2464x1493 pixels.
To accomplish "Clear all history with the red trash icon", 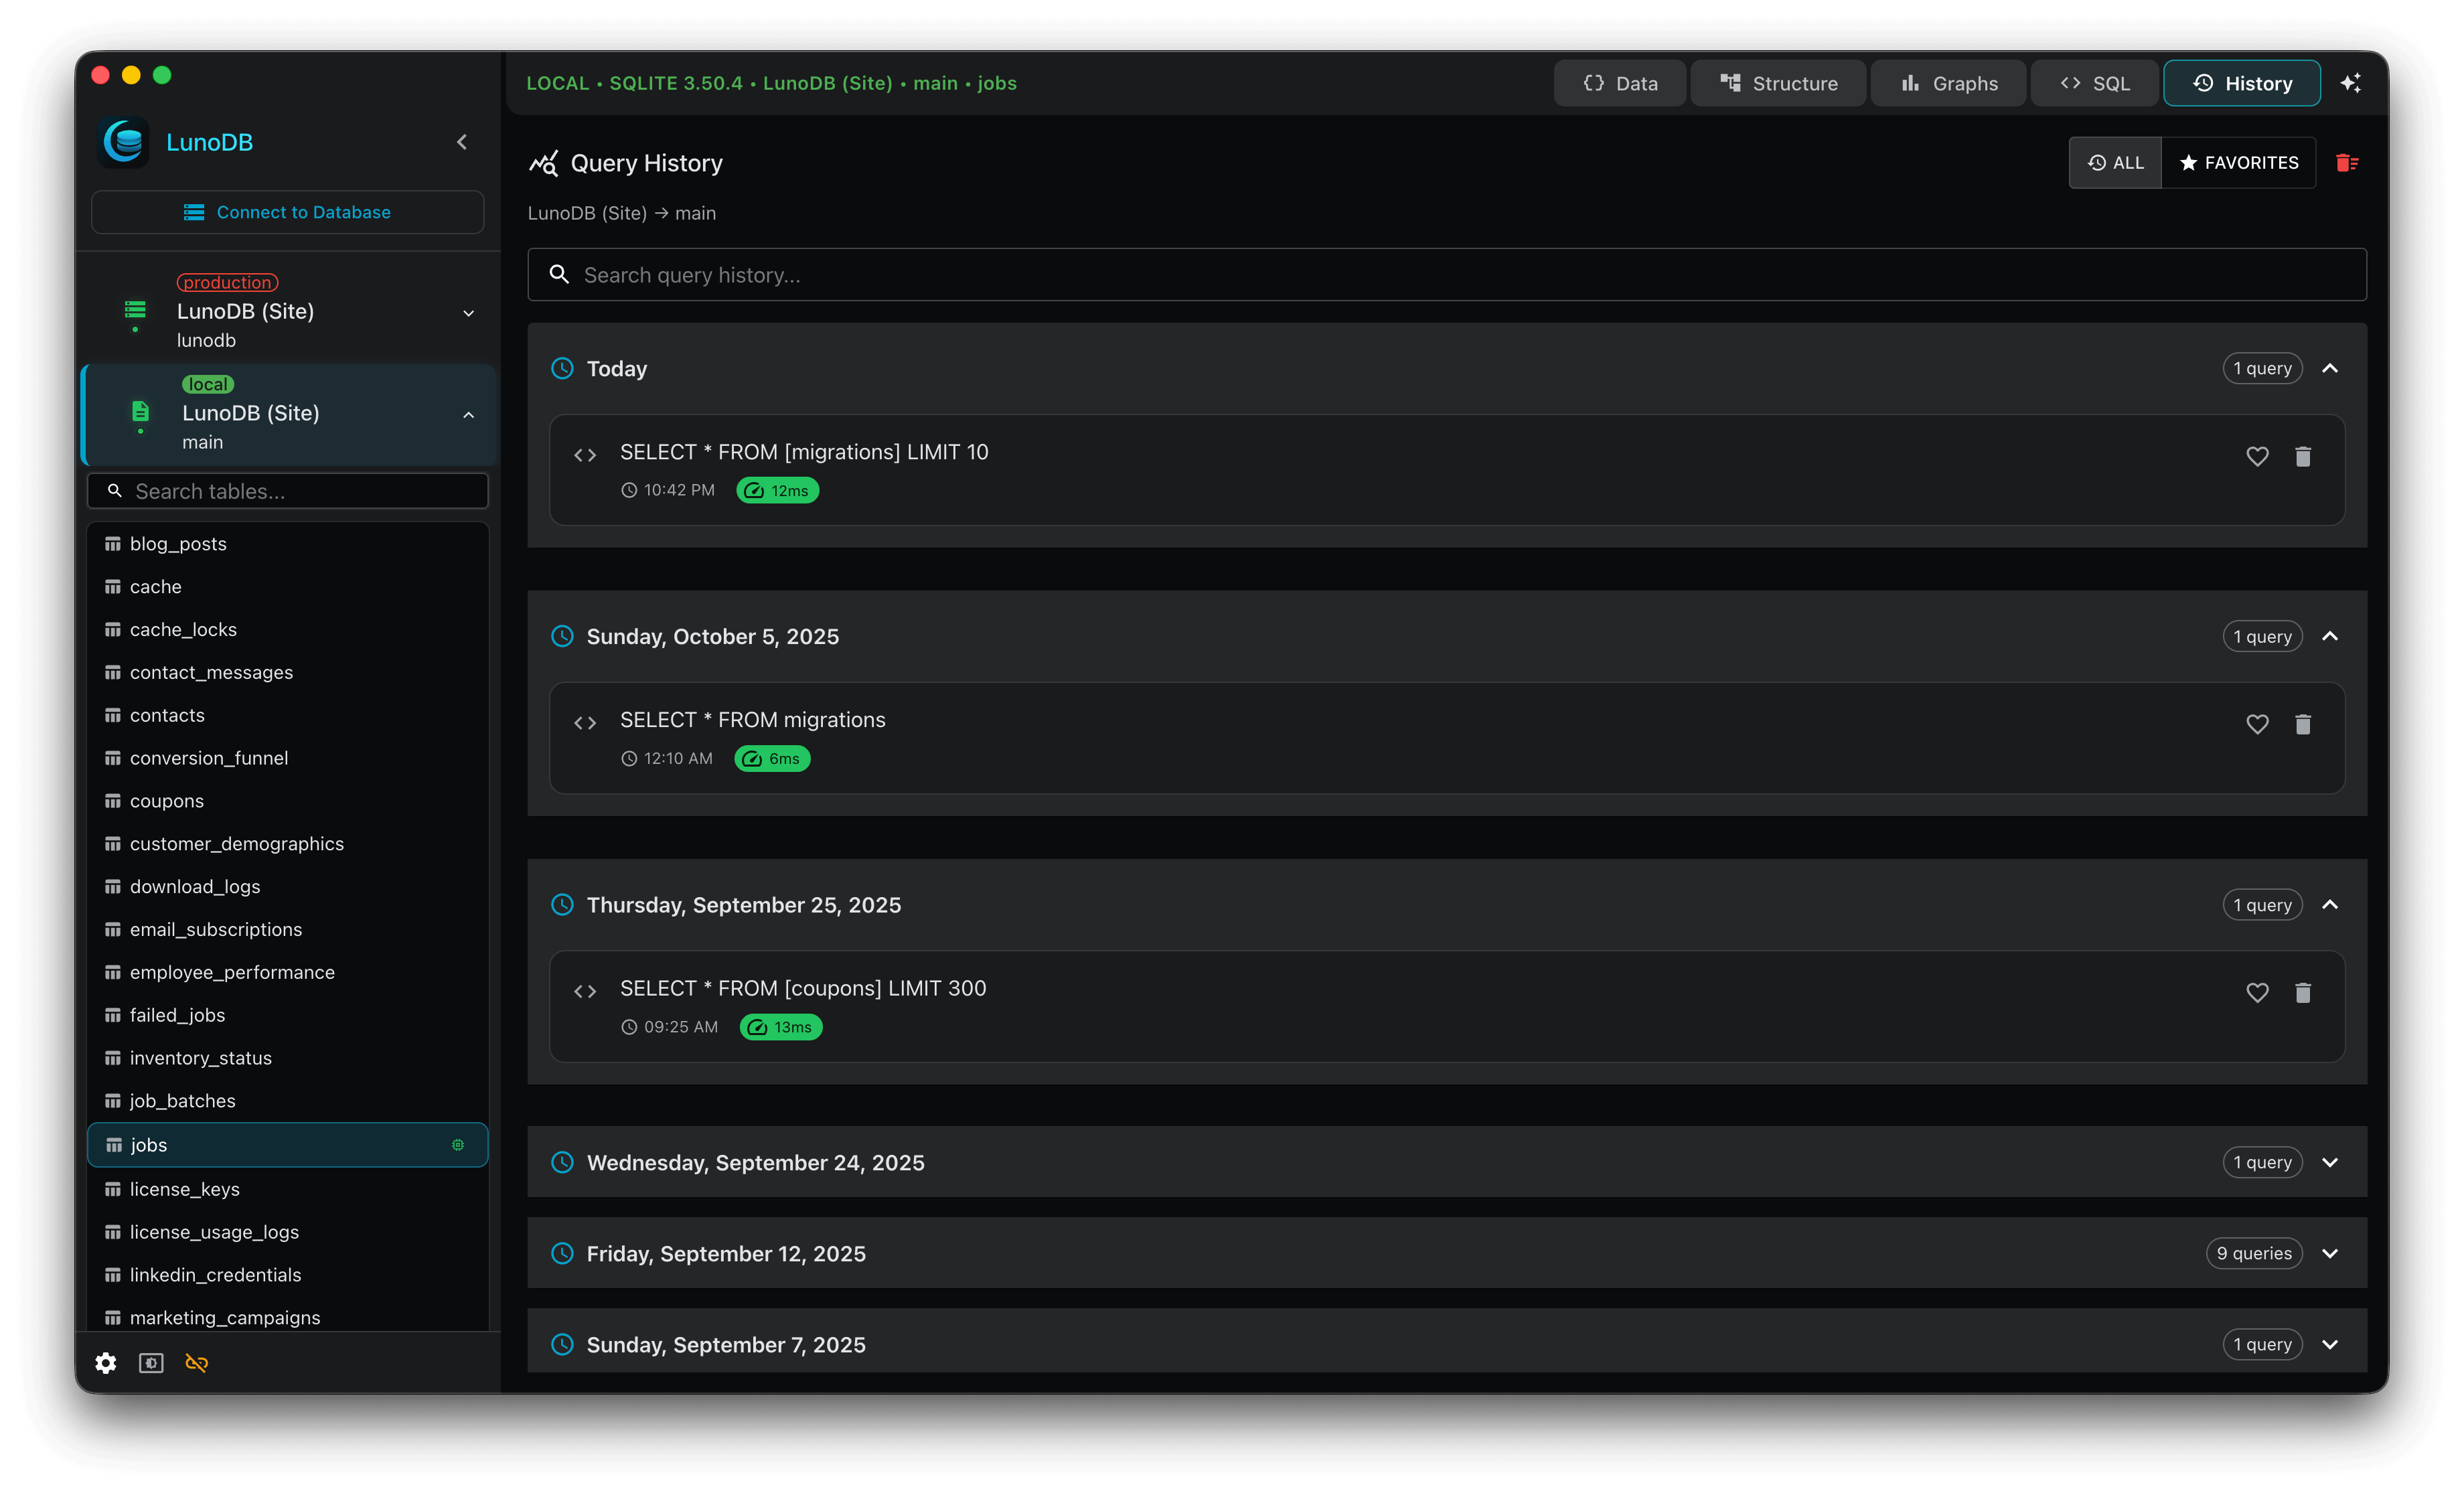I will coord(2348,162).
